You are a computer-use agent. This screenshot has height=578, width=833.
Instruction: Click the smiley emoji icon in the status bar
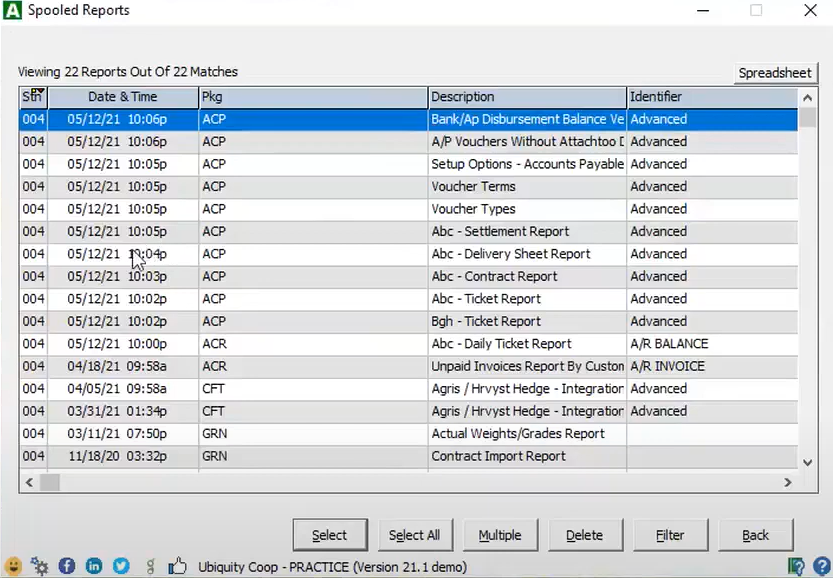13,565
